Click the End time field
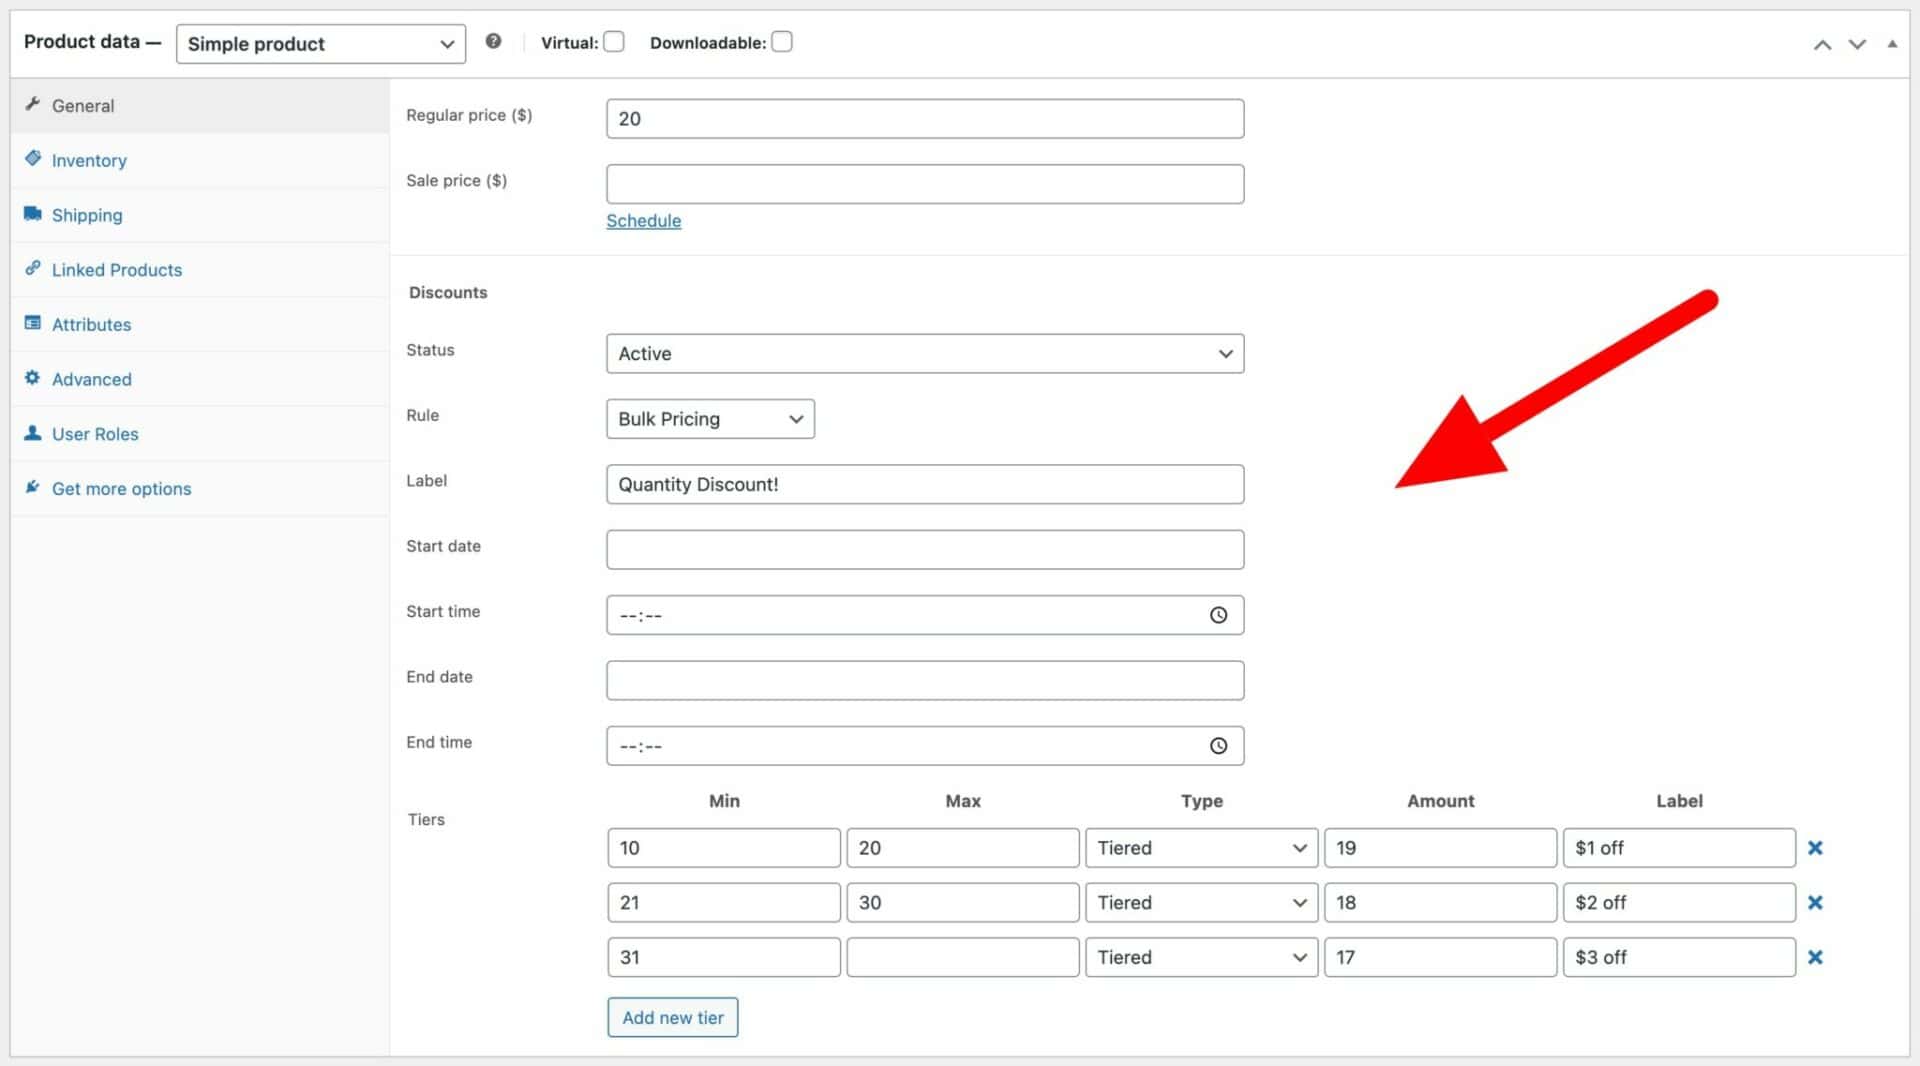1920x1066 pixels. point(925,746)
